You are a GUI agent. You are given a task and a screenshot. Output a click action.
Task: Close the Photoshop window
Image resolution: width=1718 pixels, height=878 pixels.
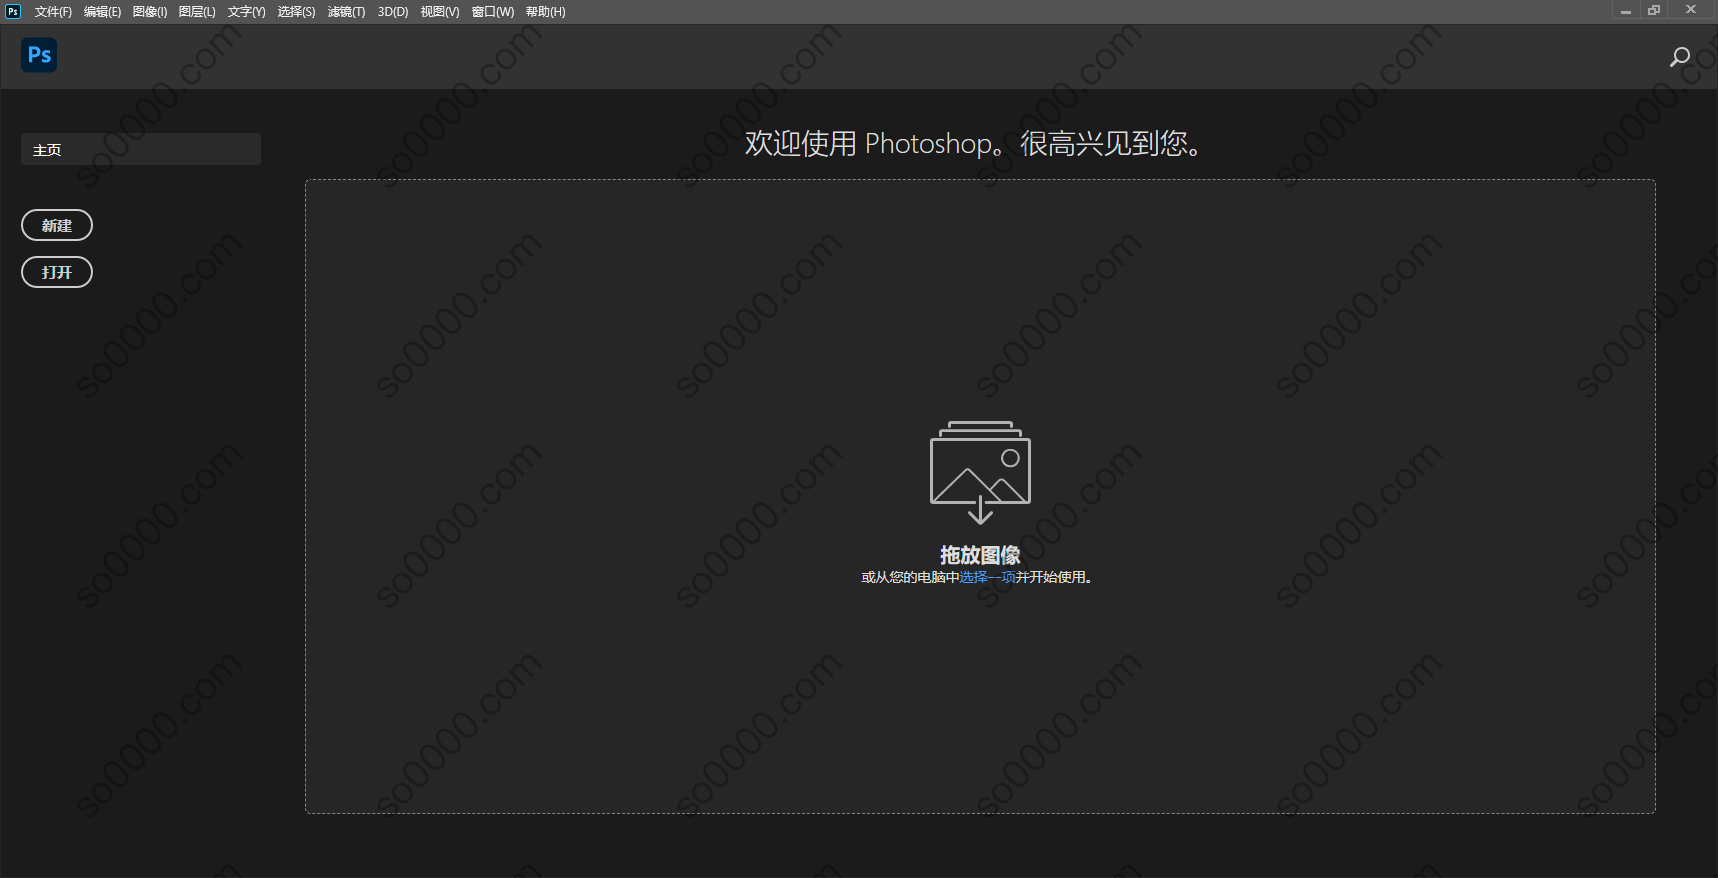click(1691, 10)
